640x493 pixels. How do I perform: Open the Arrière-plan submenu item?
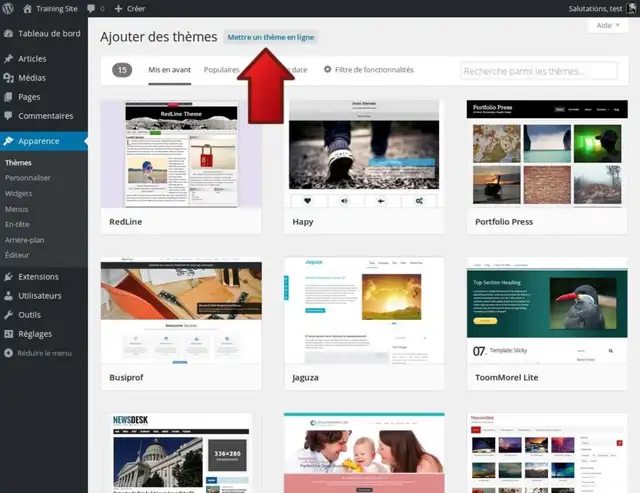point(24,240)
